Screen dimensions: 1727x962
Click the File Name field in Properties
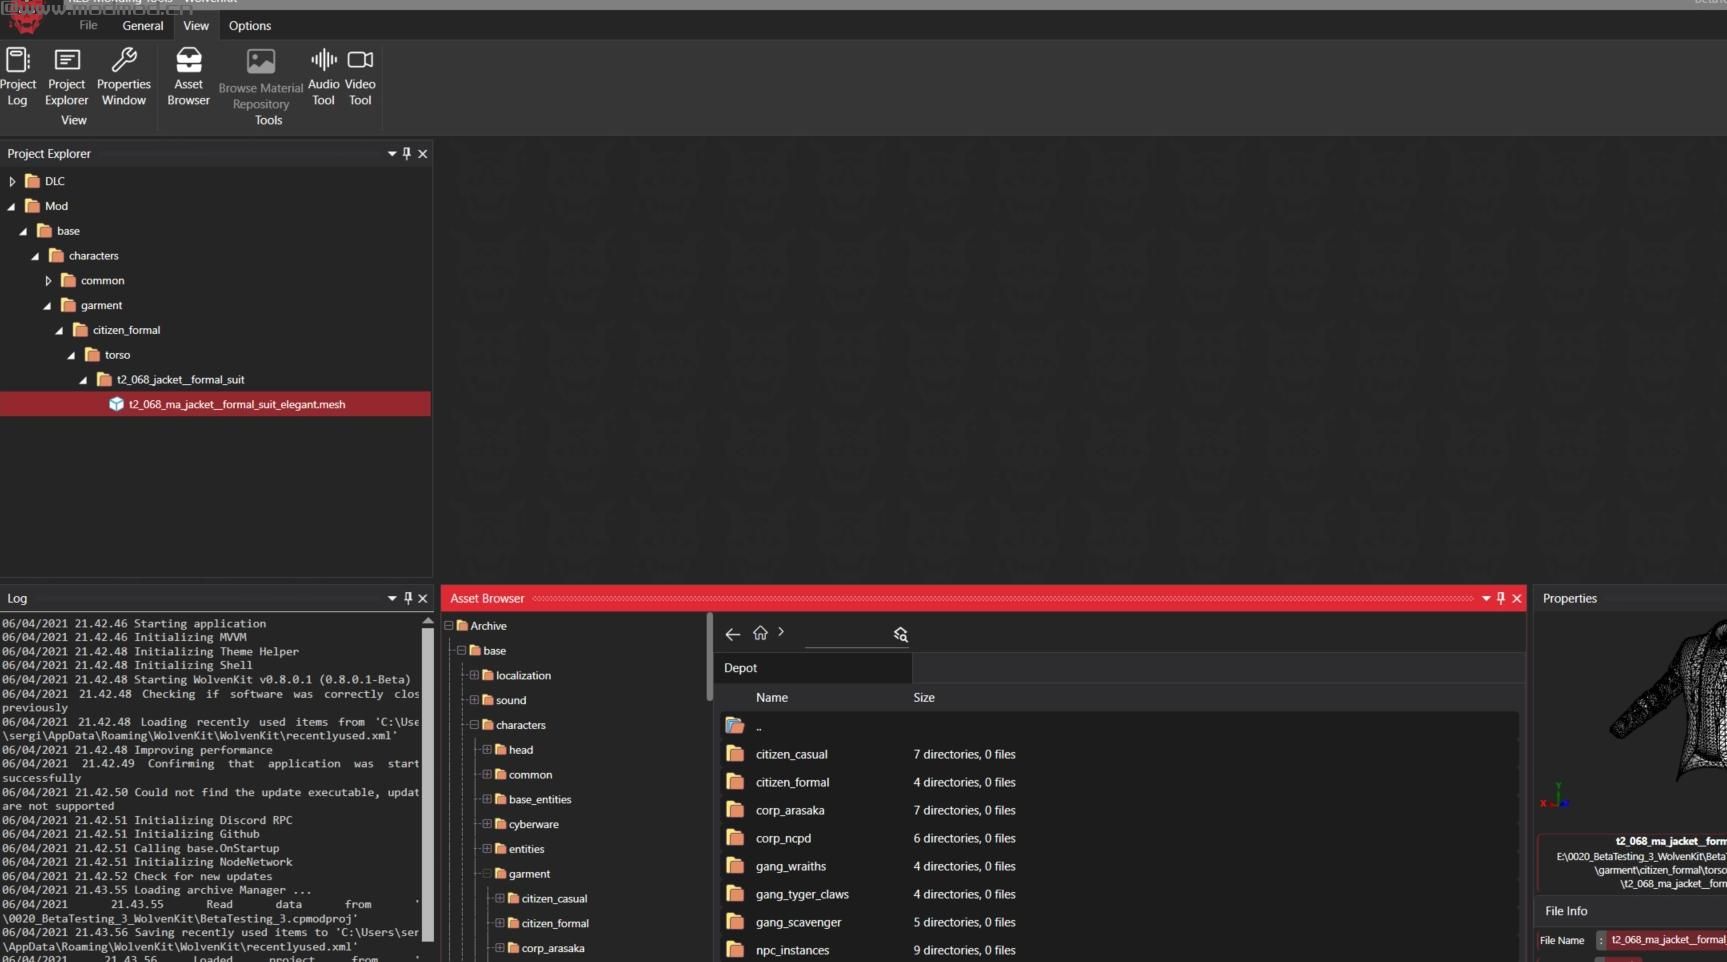1666,940
